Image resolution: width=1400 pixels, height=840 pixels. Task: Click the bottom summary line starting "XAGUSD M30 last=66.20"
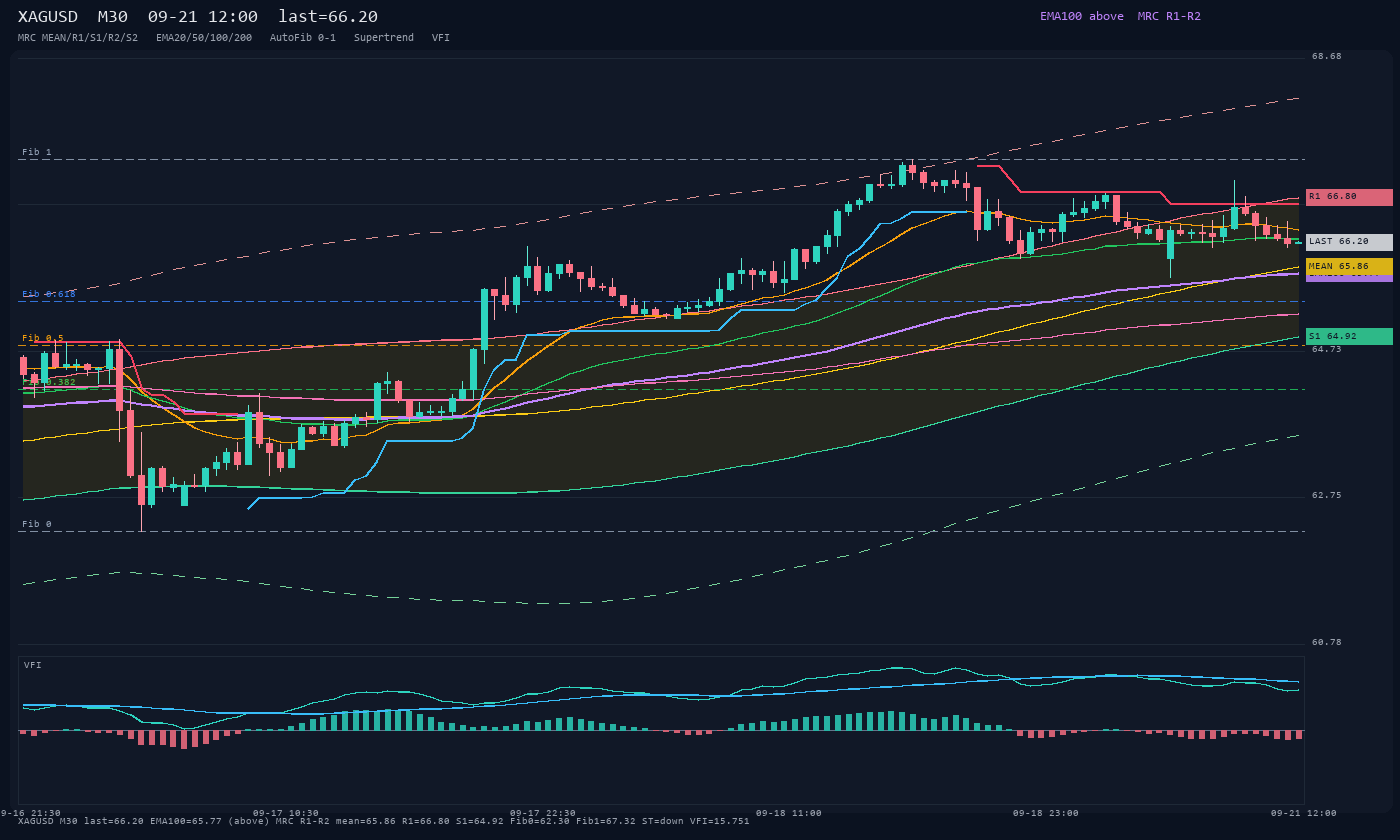(384, 821)
